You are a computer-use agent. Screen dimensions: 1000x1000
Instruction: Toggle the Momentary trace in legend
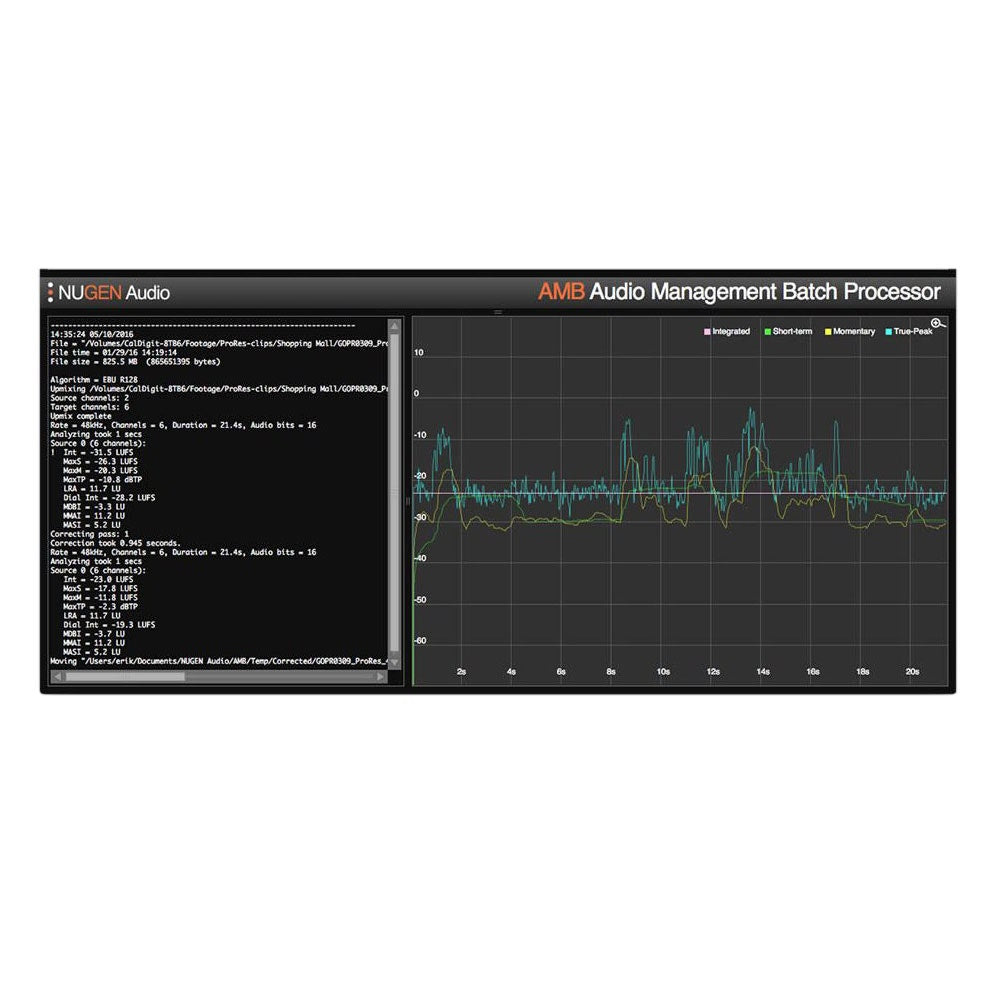[x=850, y=332]
